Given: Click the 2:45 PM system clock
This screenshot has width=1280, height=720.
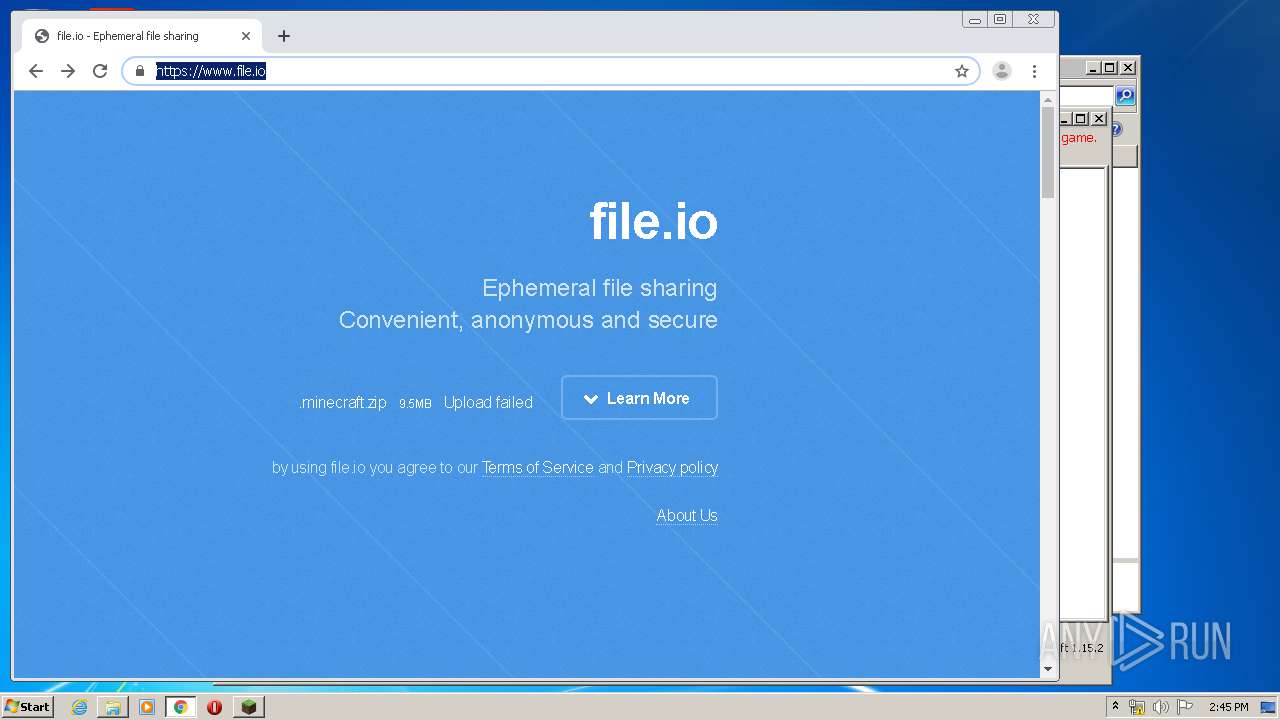Looking at the screenshot, I should 1228,707.
